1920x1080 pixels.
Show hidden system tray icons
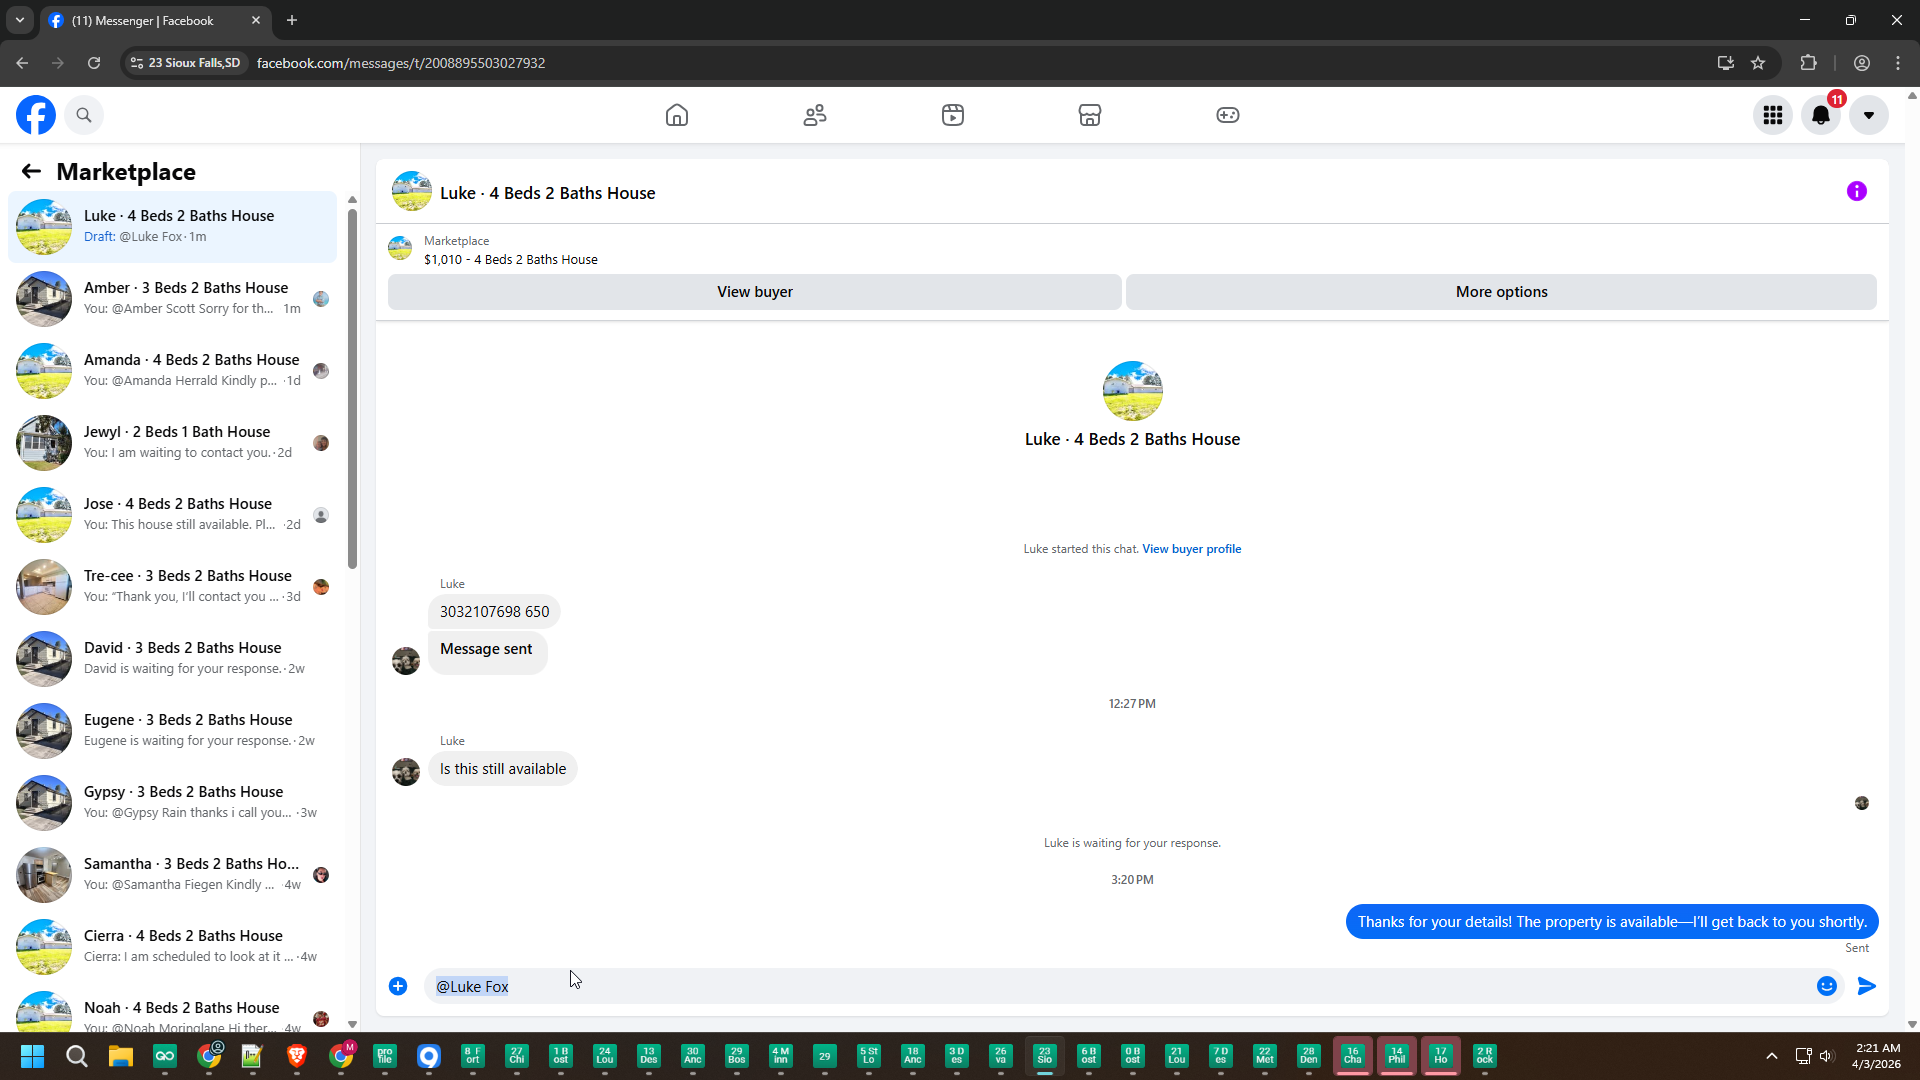click(x=1772, y=1056)
